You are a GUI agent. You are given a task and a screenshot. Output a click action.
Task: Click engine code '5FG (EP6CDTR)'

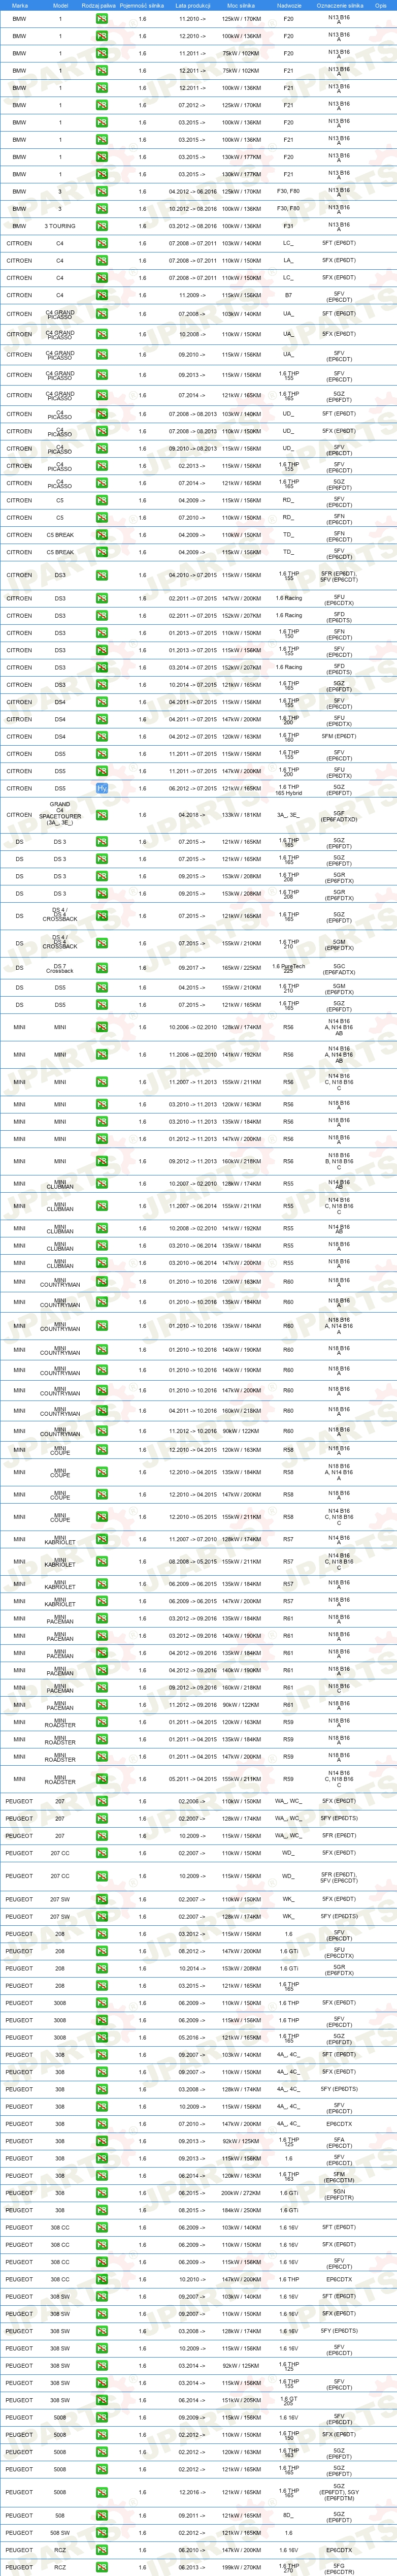339,2567
